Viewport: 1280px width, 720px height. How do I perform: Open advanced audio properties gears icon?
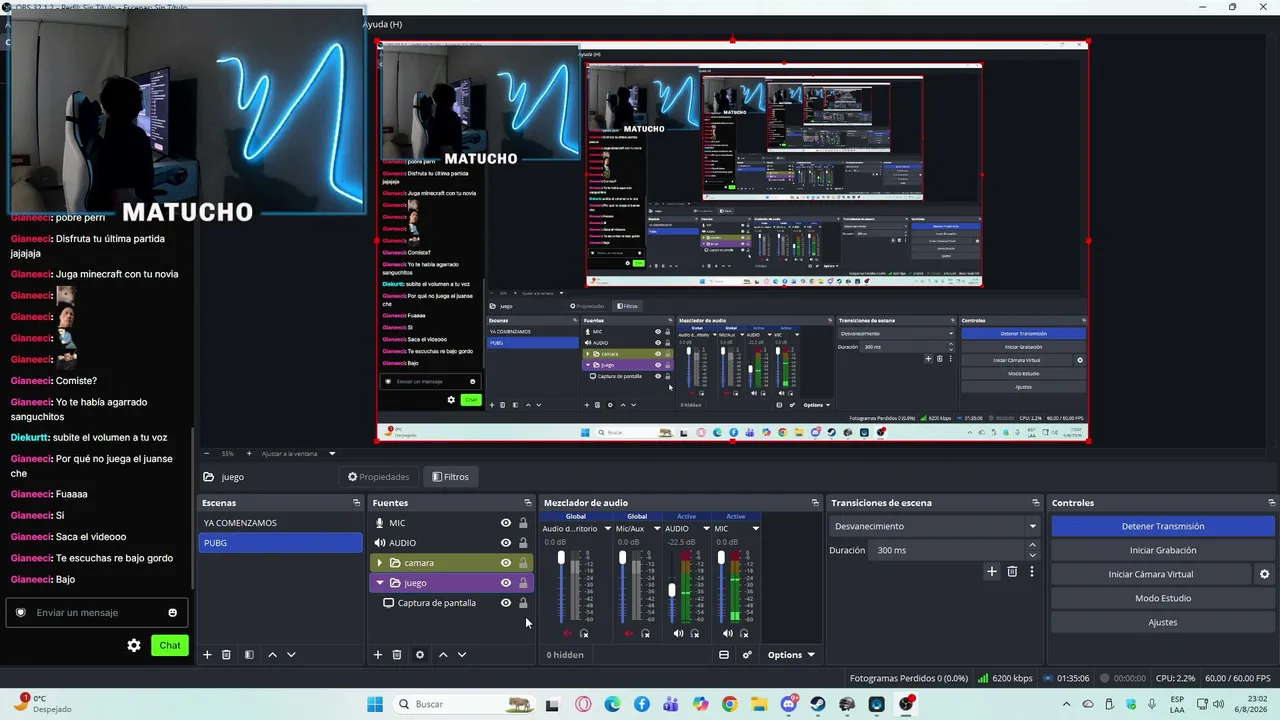tap(747, 655)
